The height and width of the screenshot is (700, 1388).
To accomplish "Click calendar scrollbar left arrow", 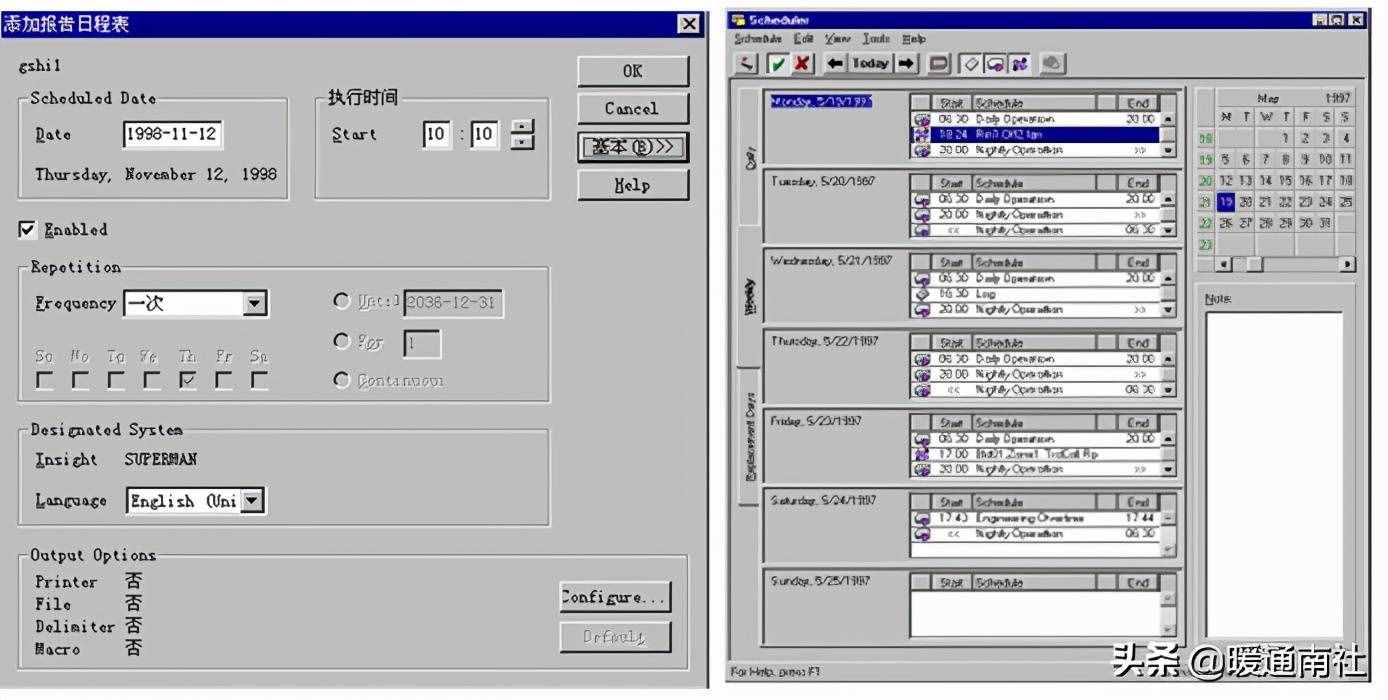I will coord(1225,264).
